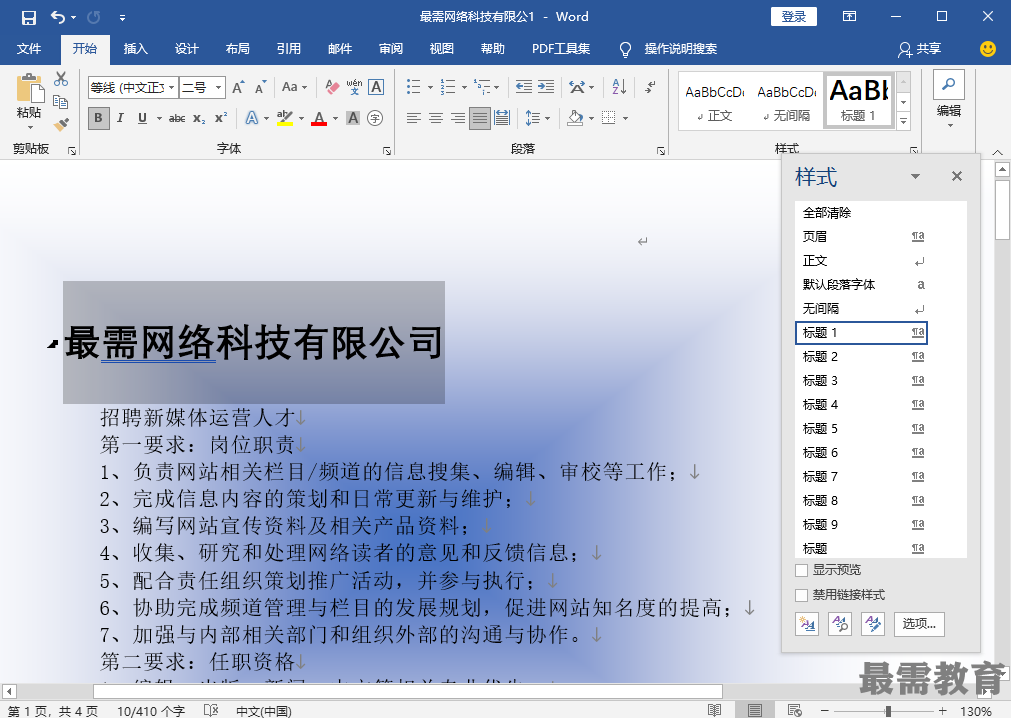Open the line spacing dropdown
The image size is (1011, 718).
point(538,118)
